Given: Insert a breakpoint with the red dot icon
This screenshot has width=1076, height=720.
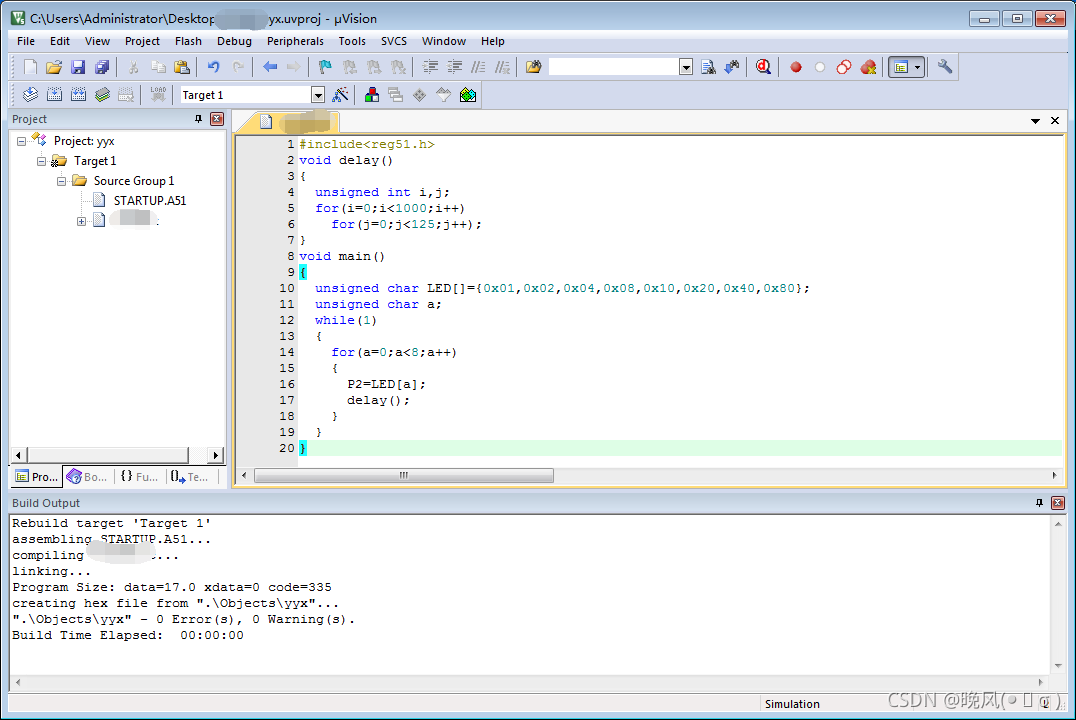Looking at the screenshot, I should click(795, 67).
